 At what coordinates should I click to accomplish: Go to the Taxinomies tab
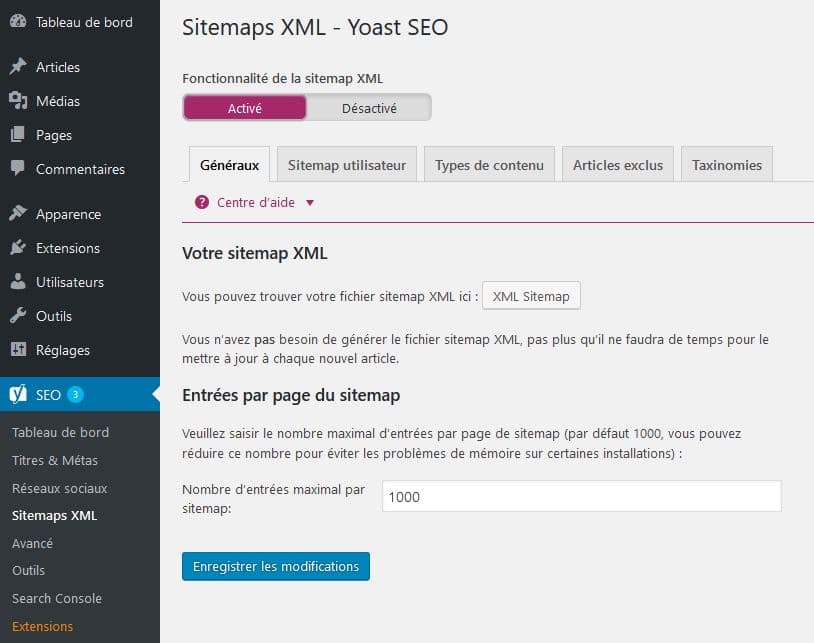coord(727,165)
